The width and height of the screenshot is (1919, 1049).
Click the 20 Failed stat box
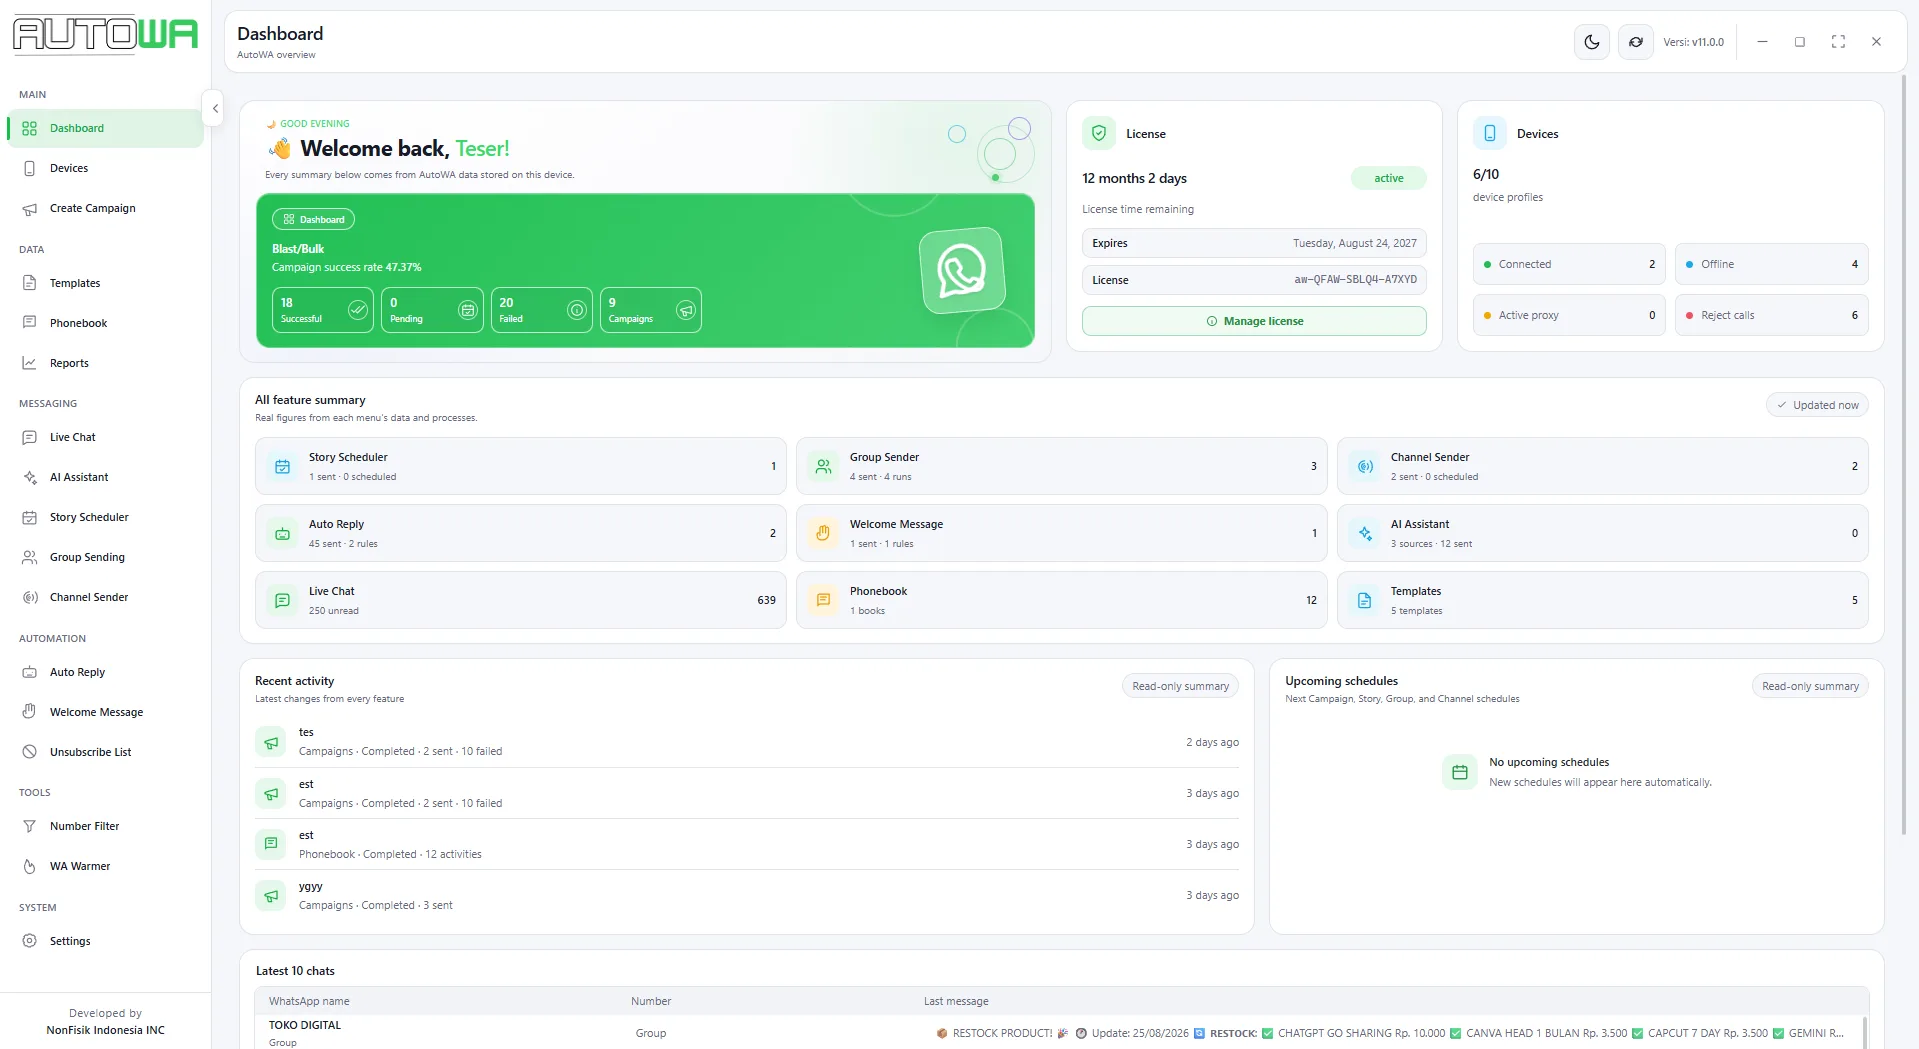coord(542,310)
